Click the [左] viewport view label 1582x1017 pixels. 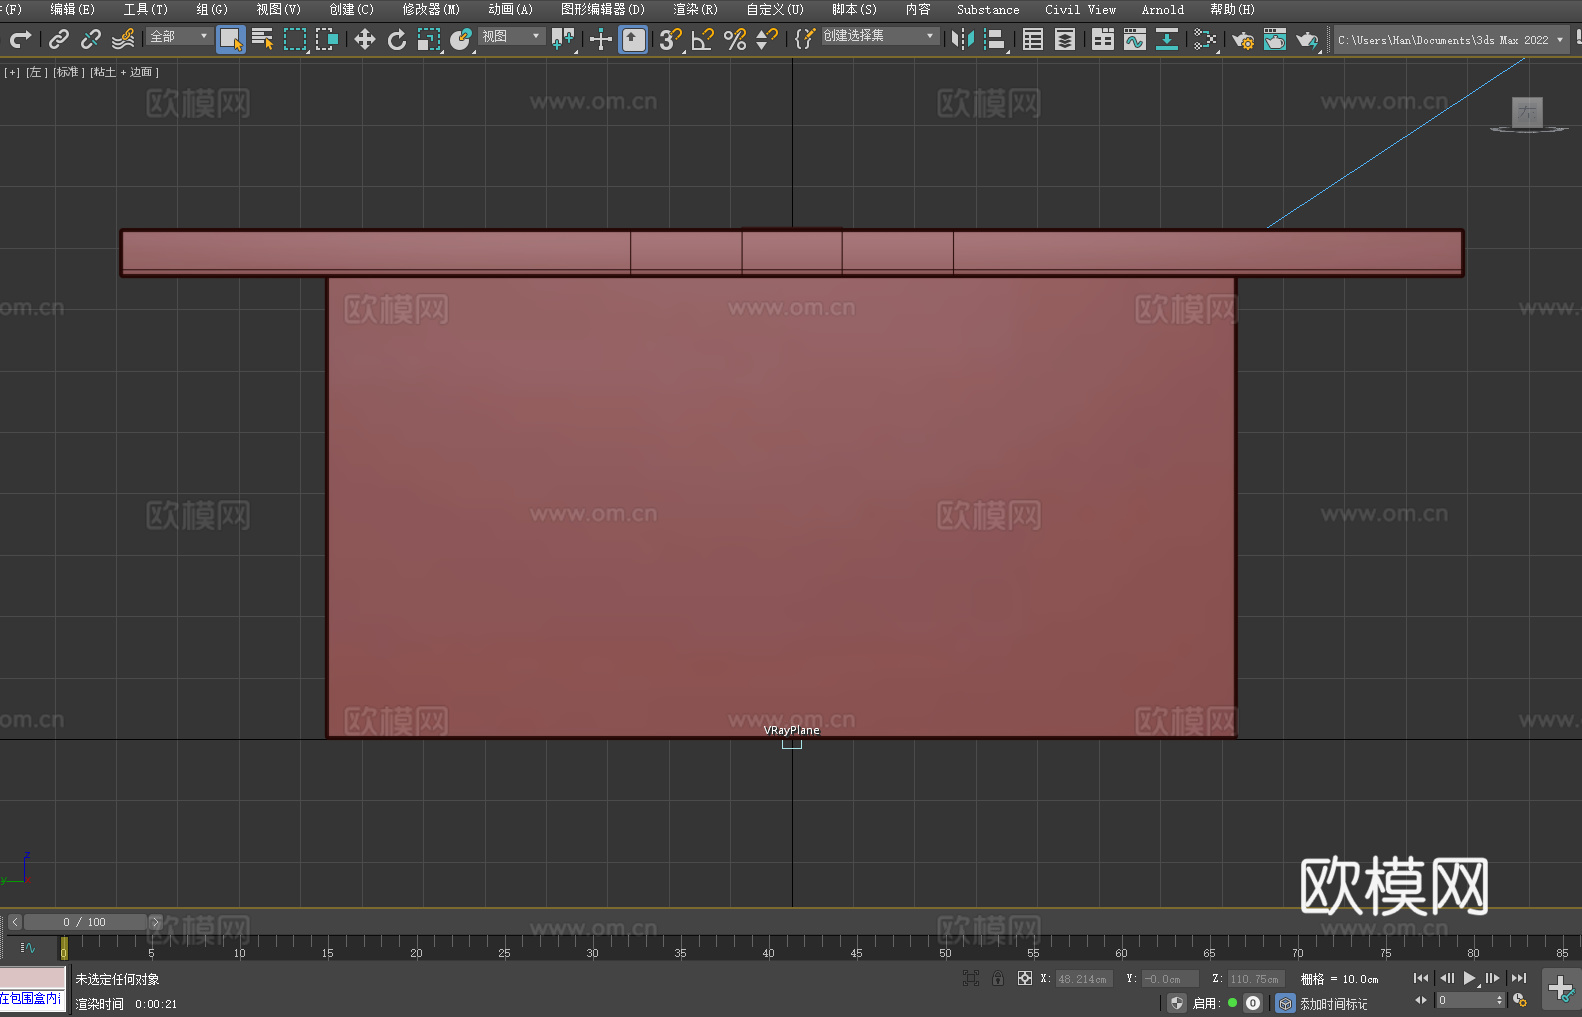tap(37, 72)
